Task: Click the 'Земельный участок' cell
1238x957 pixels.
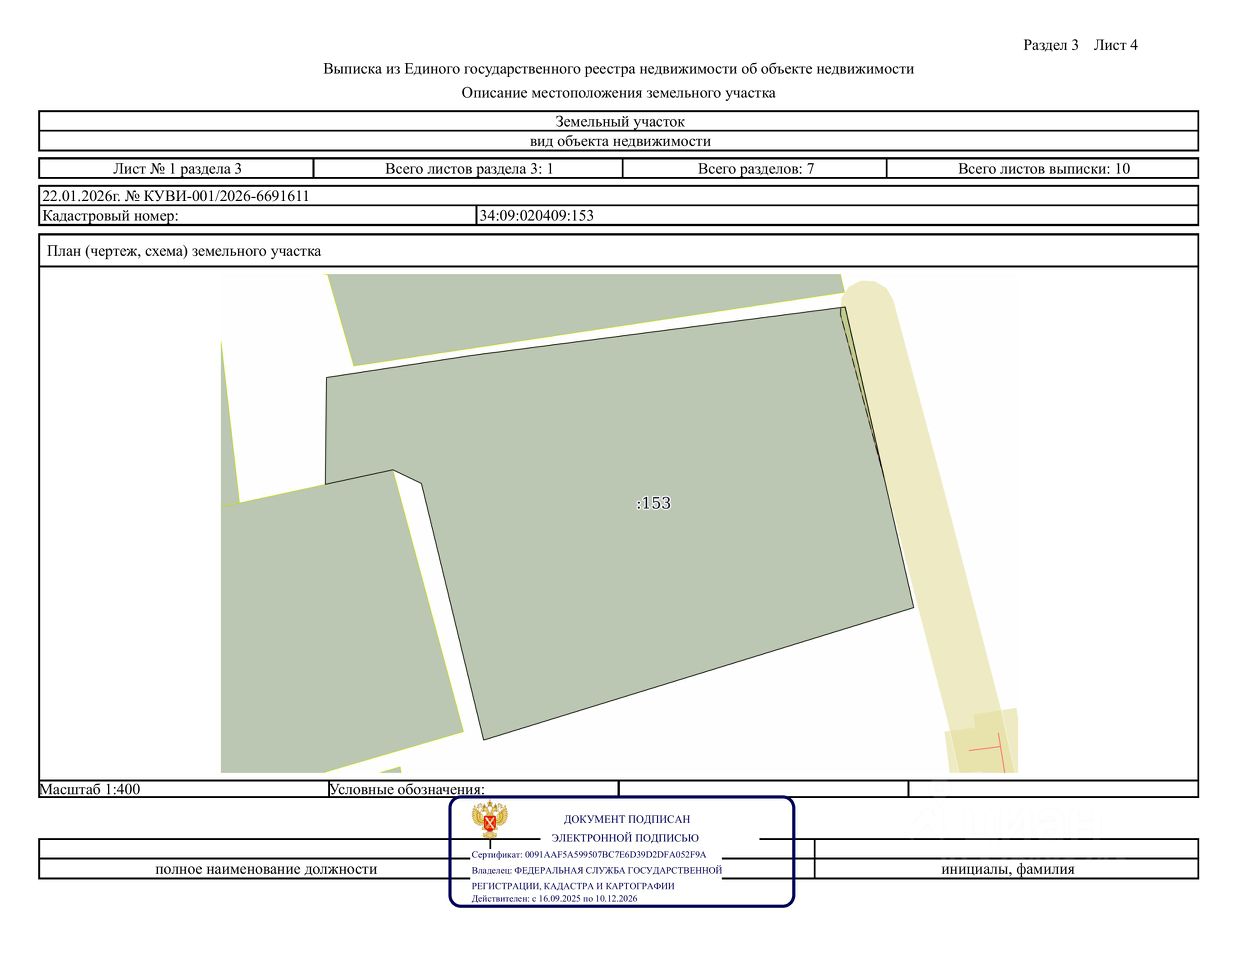Action: point(619,122)
